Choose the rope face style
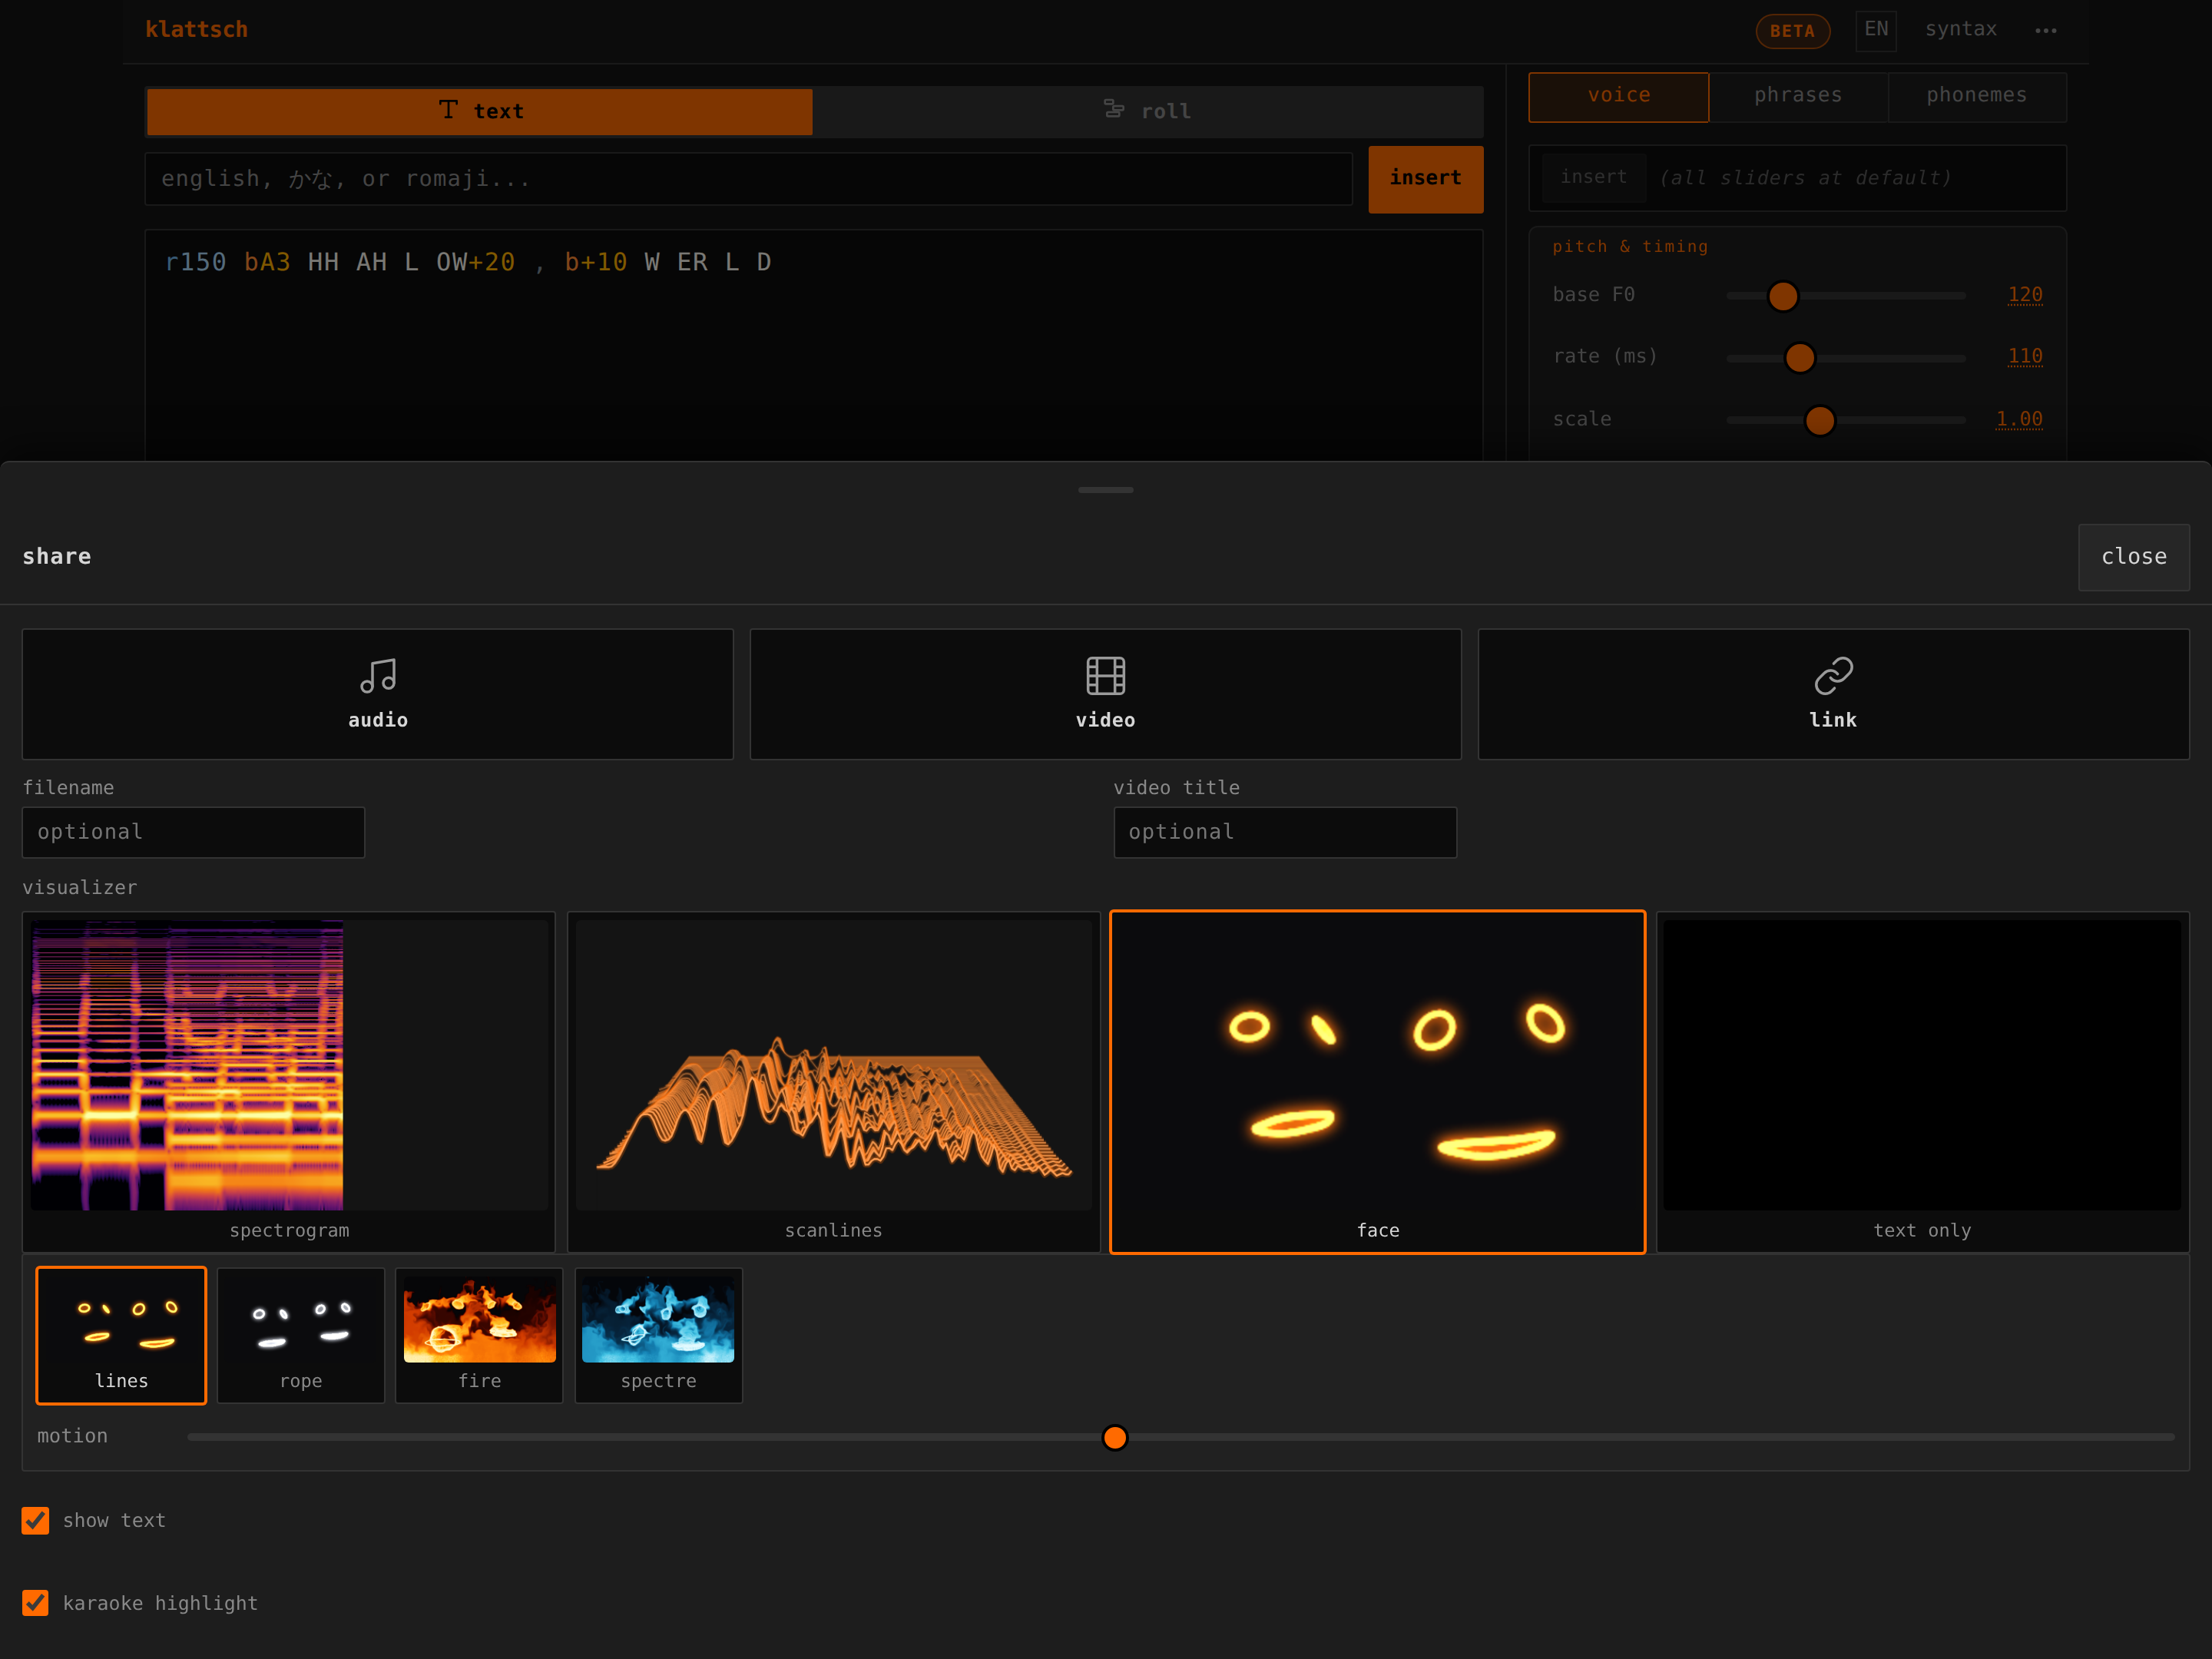Screen dimensions: 2212x1659 [301, 1335]
